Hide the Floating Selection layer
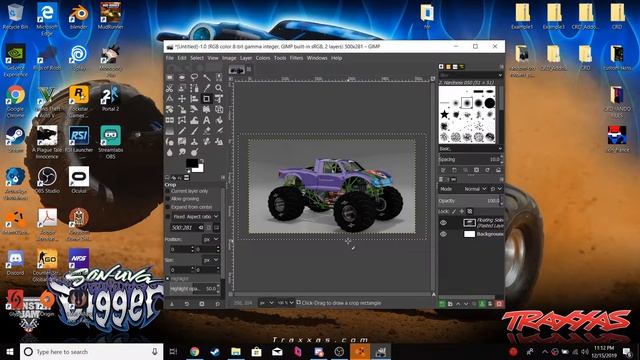The width and height of the screenshot is (640, 360). coord(443,222)
